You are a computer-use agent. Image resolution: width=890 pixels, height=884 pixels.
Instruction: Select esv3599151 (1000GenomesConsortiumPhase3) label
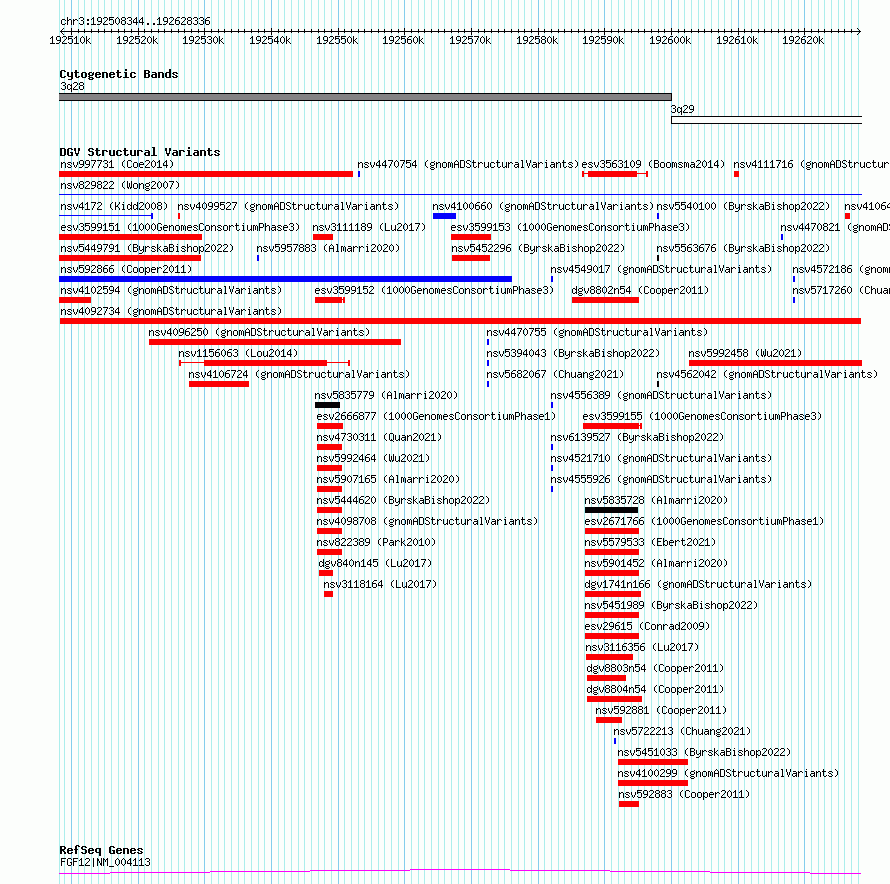pos(179,227)
